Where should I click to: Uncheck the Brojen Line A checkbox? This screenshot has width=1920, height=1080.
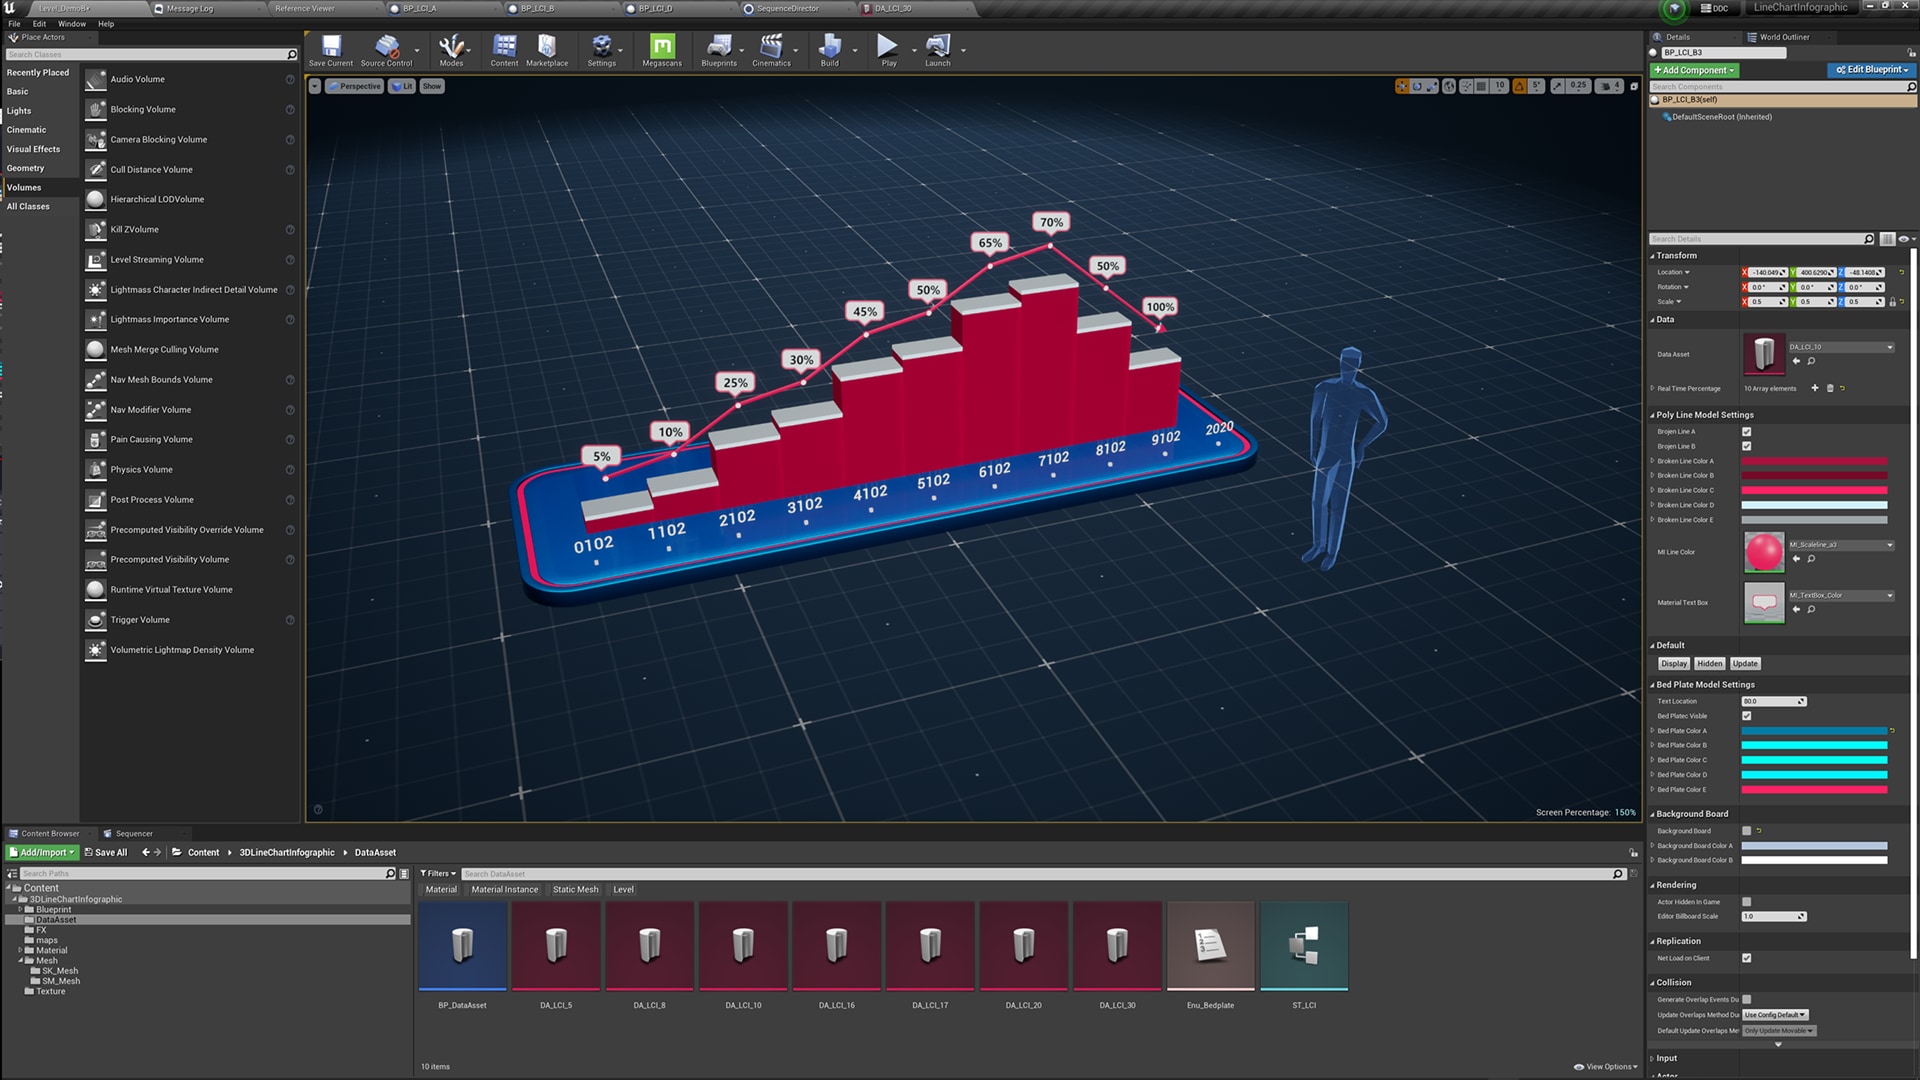click(1746, 431)
